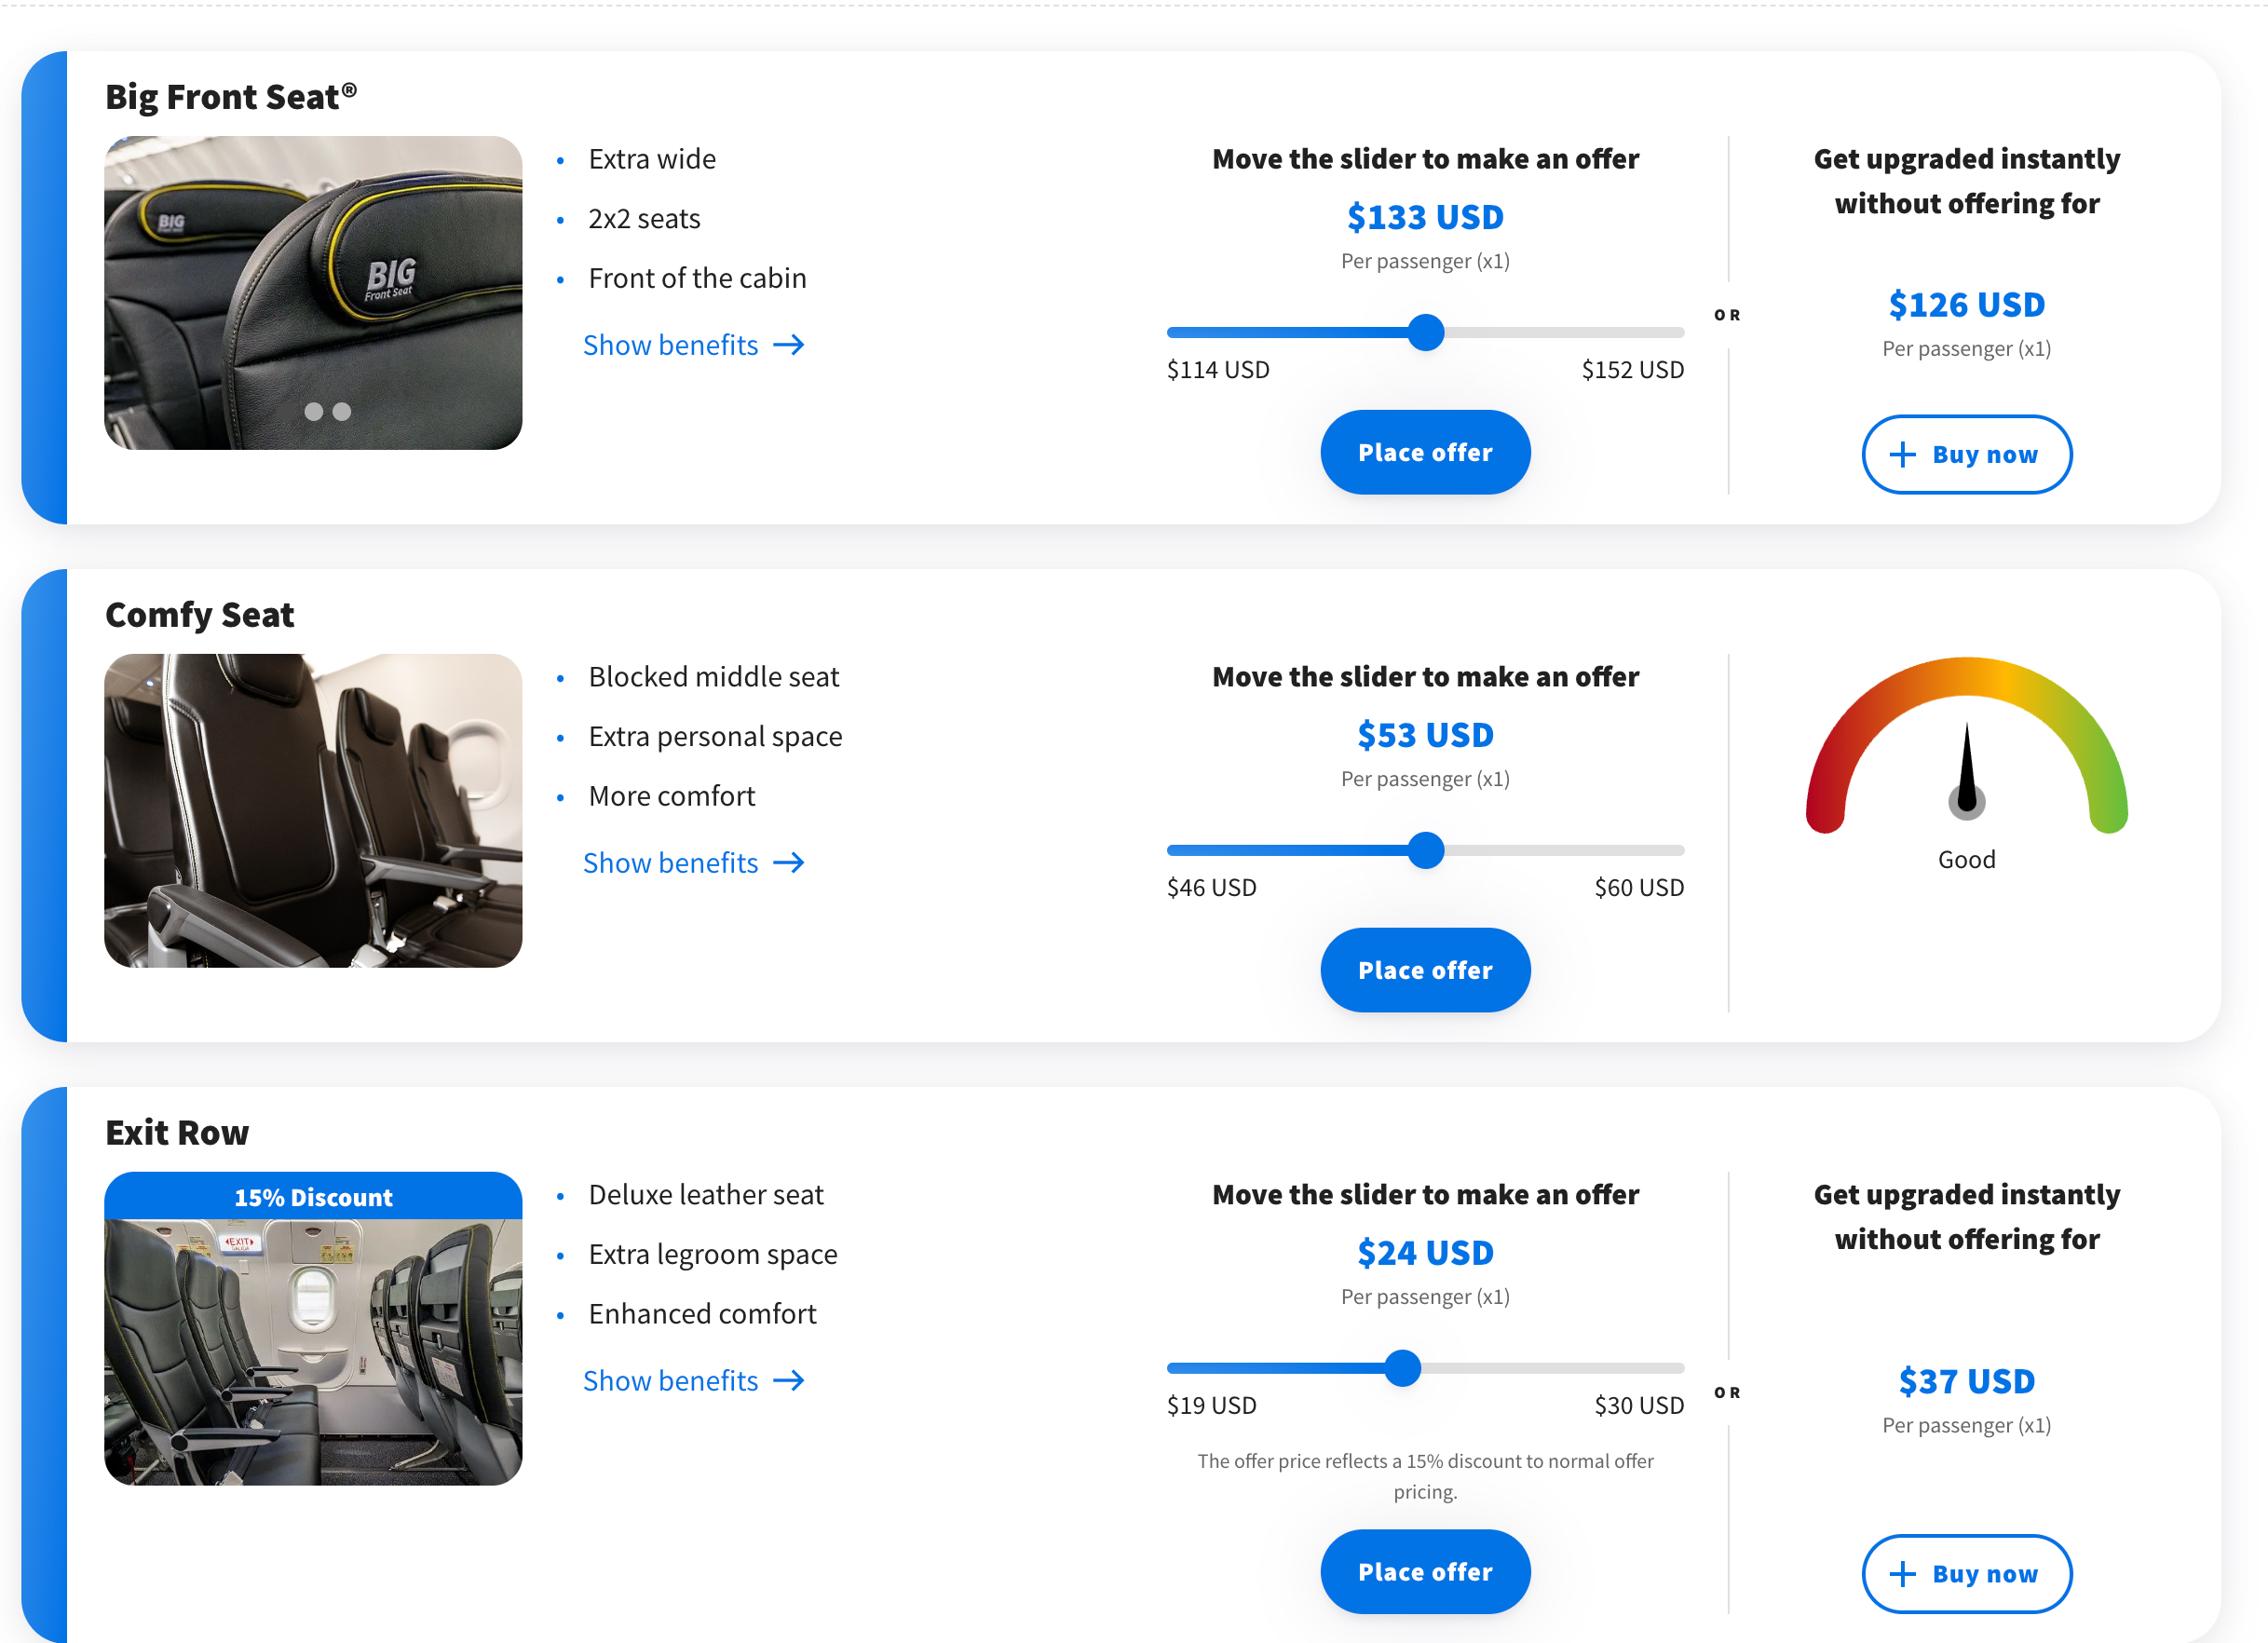Place offer for Exit Row
Screen dimensions: 2268x1643
tap(1425, 1572)
